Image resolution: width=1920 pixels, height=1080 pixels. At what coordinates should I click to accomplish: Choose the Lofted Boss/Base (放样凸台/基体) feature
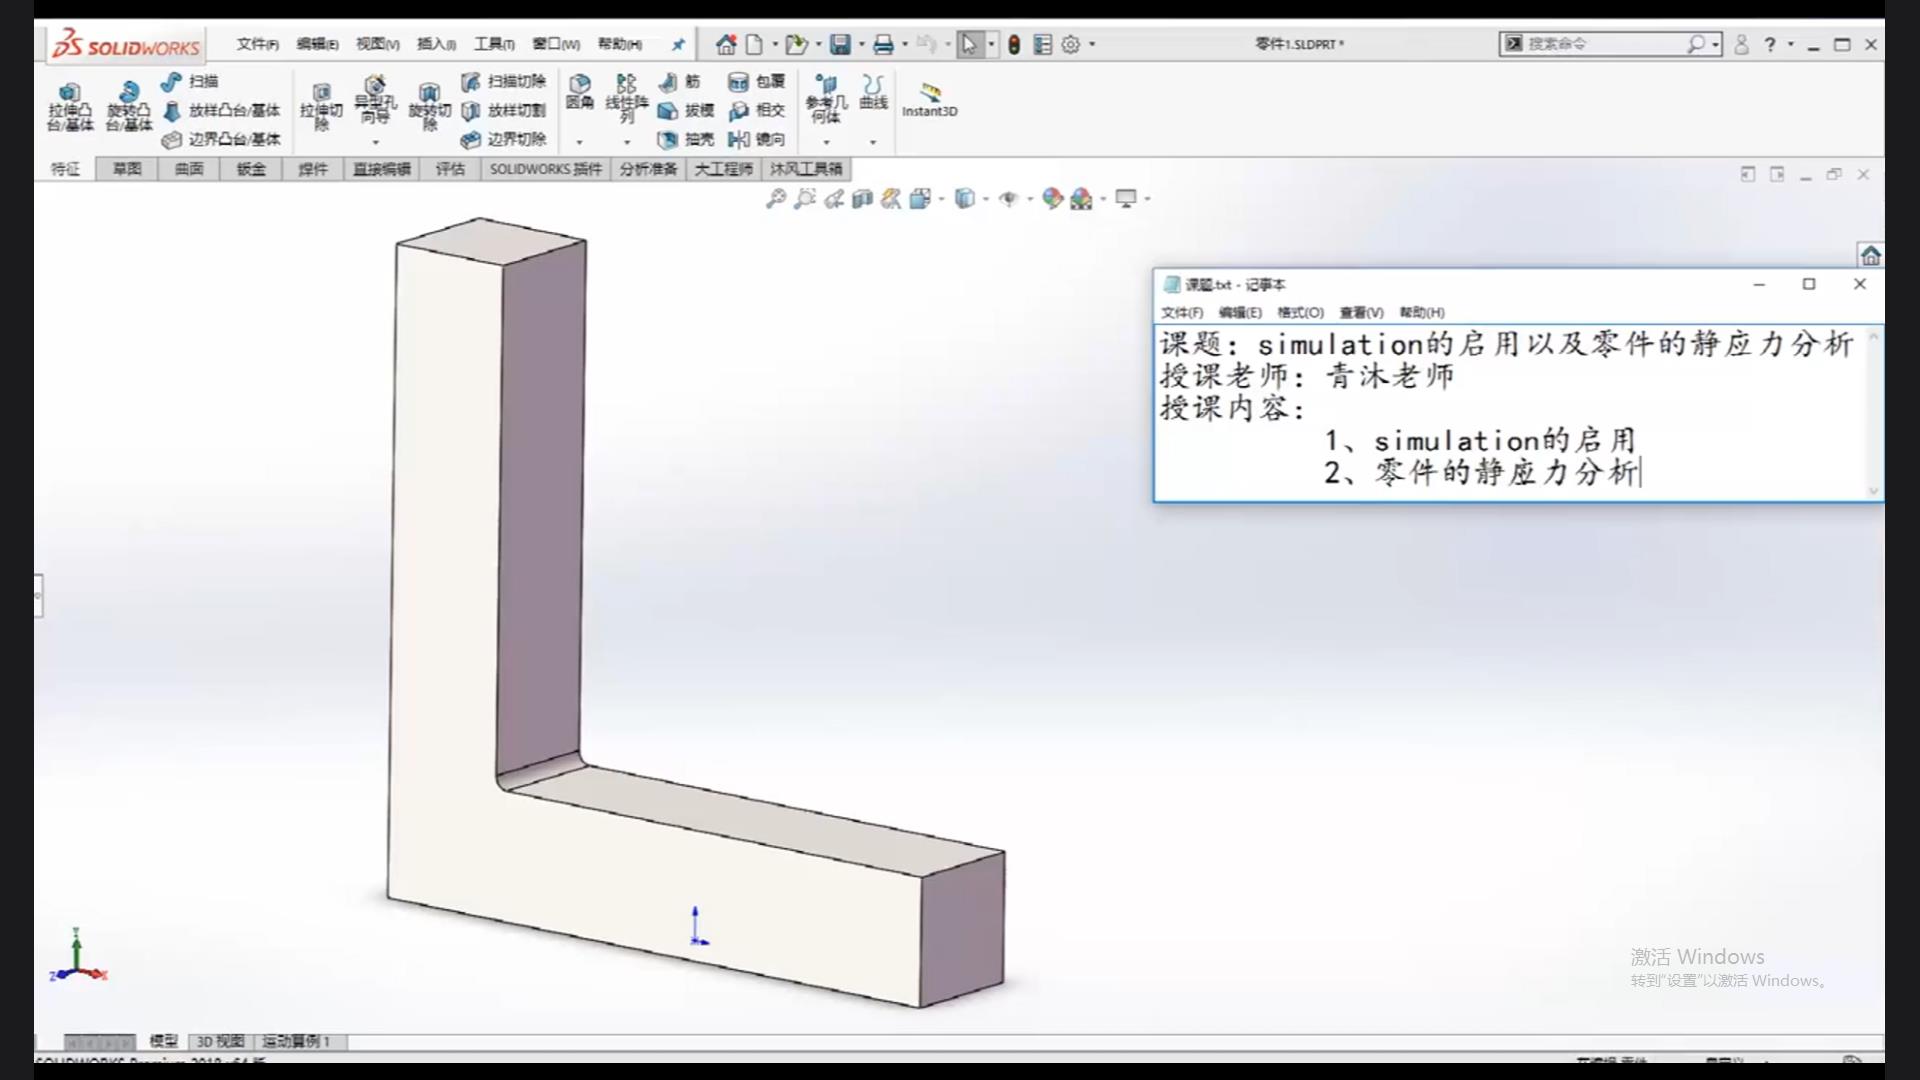[x=221, y=110]
